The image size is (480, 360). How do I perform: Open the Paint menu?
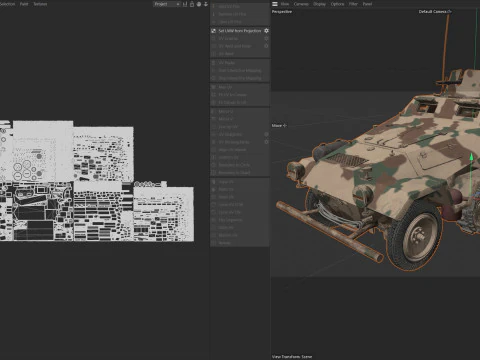24,4
